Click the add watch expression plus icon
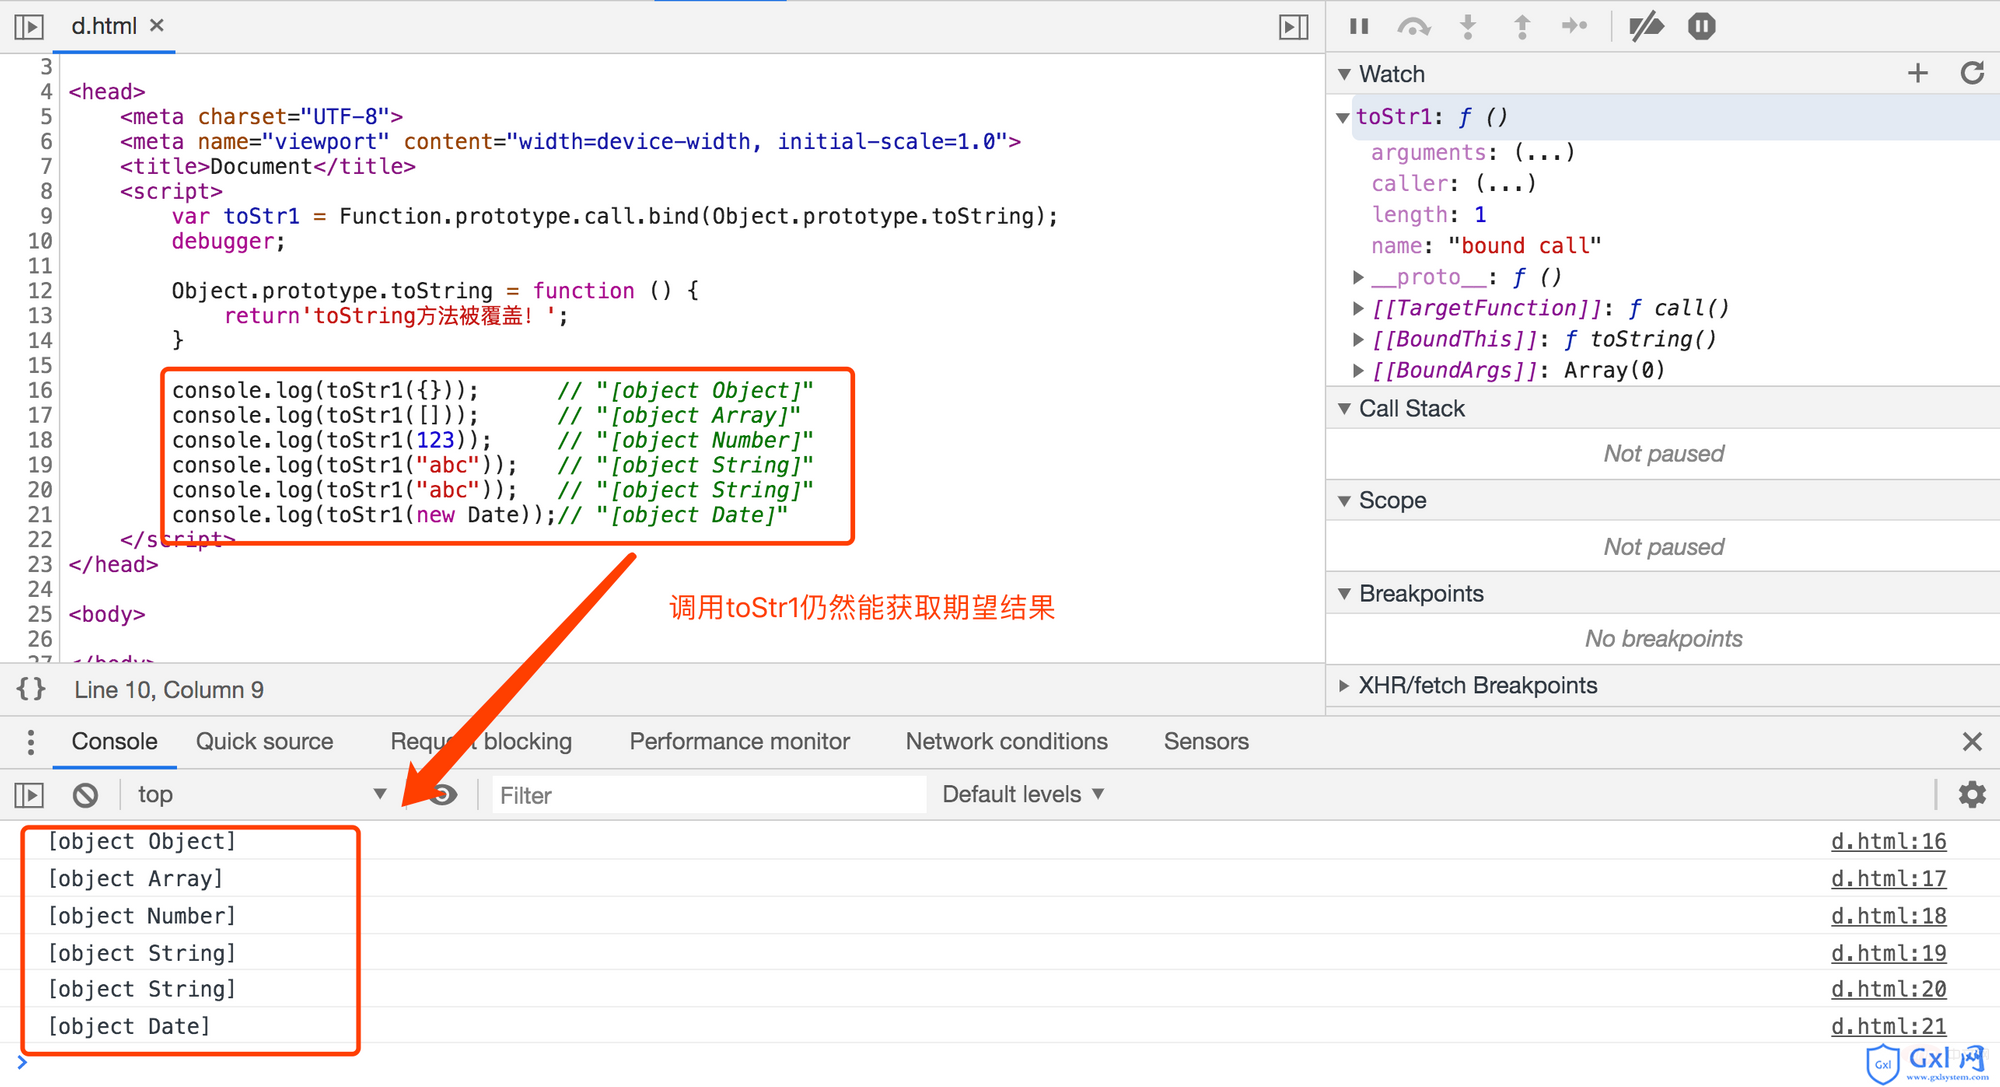The image size is (2000, 1087). pos(1917,74)
